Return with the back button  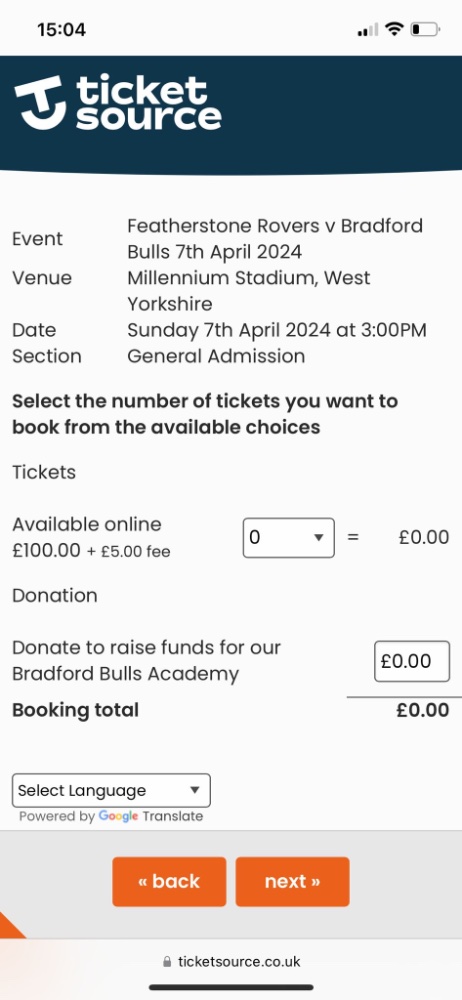point(169,881)
